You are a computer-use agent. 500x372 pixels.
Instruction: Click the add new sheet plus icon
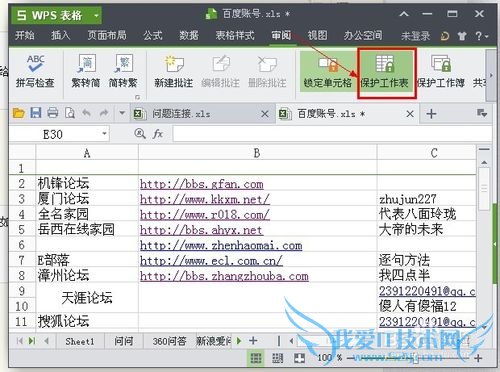pyautogui.click(x=253, y=341)
